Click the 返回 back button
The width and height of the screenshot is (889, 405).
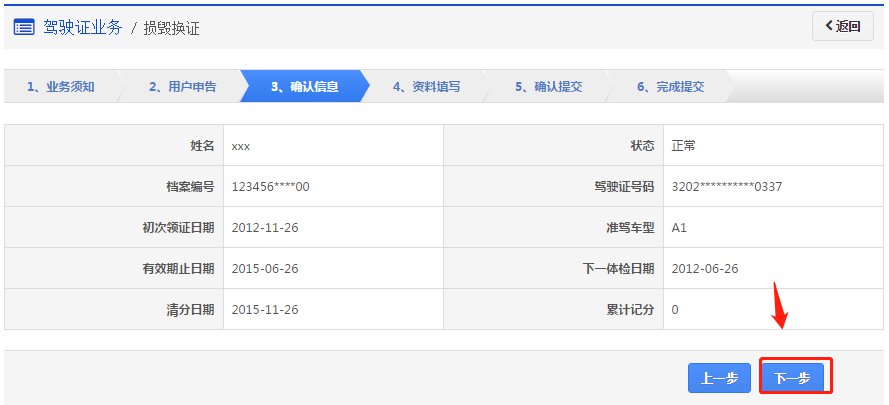[842, 27]
